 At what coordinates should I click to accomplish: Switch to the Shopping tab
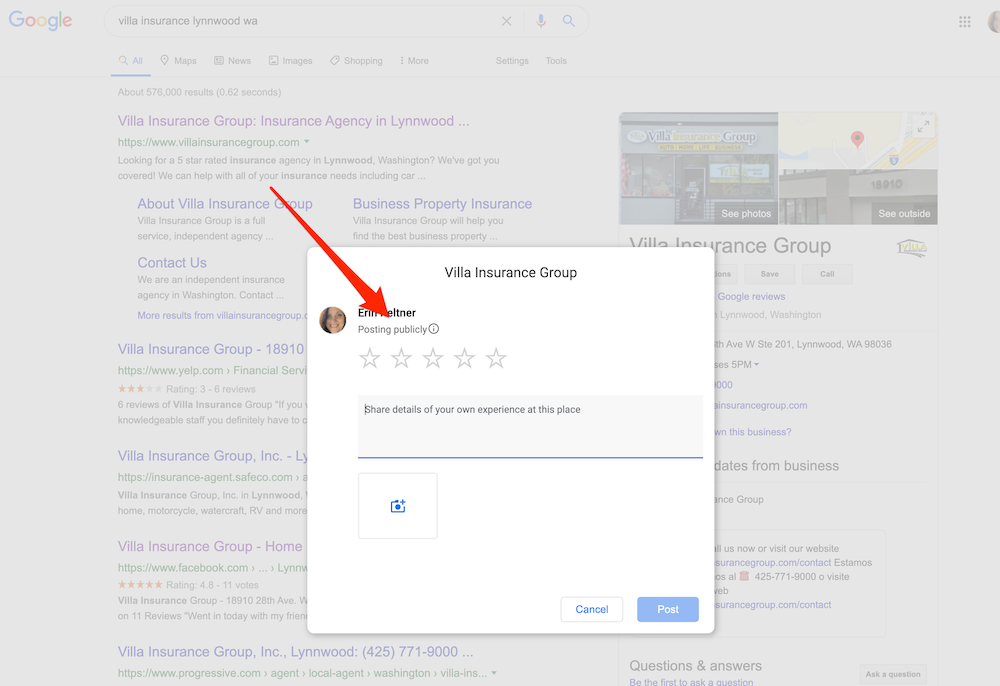[356, 61]
